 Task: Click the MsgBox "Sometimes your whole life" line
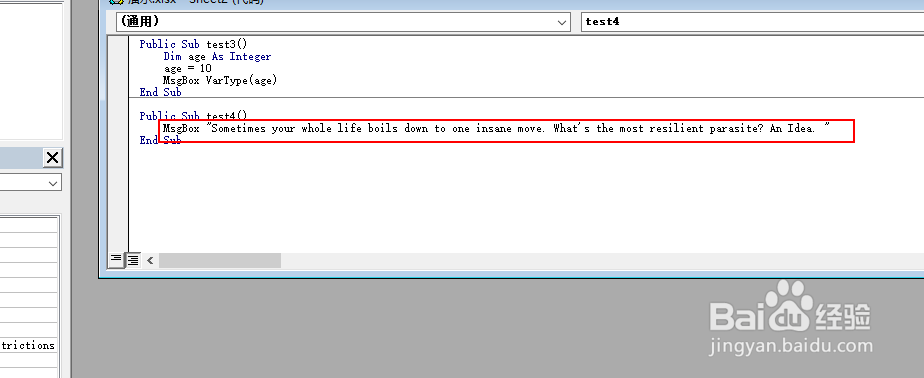496,128
